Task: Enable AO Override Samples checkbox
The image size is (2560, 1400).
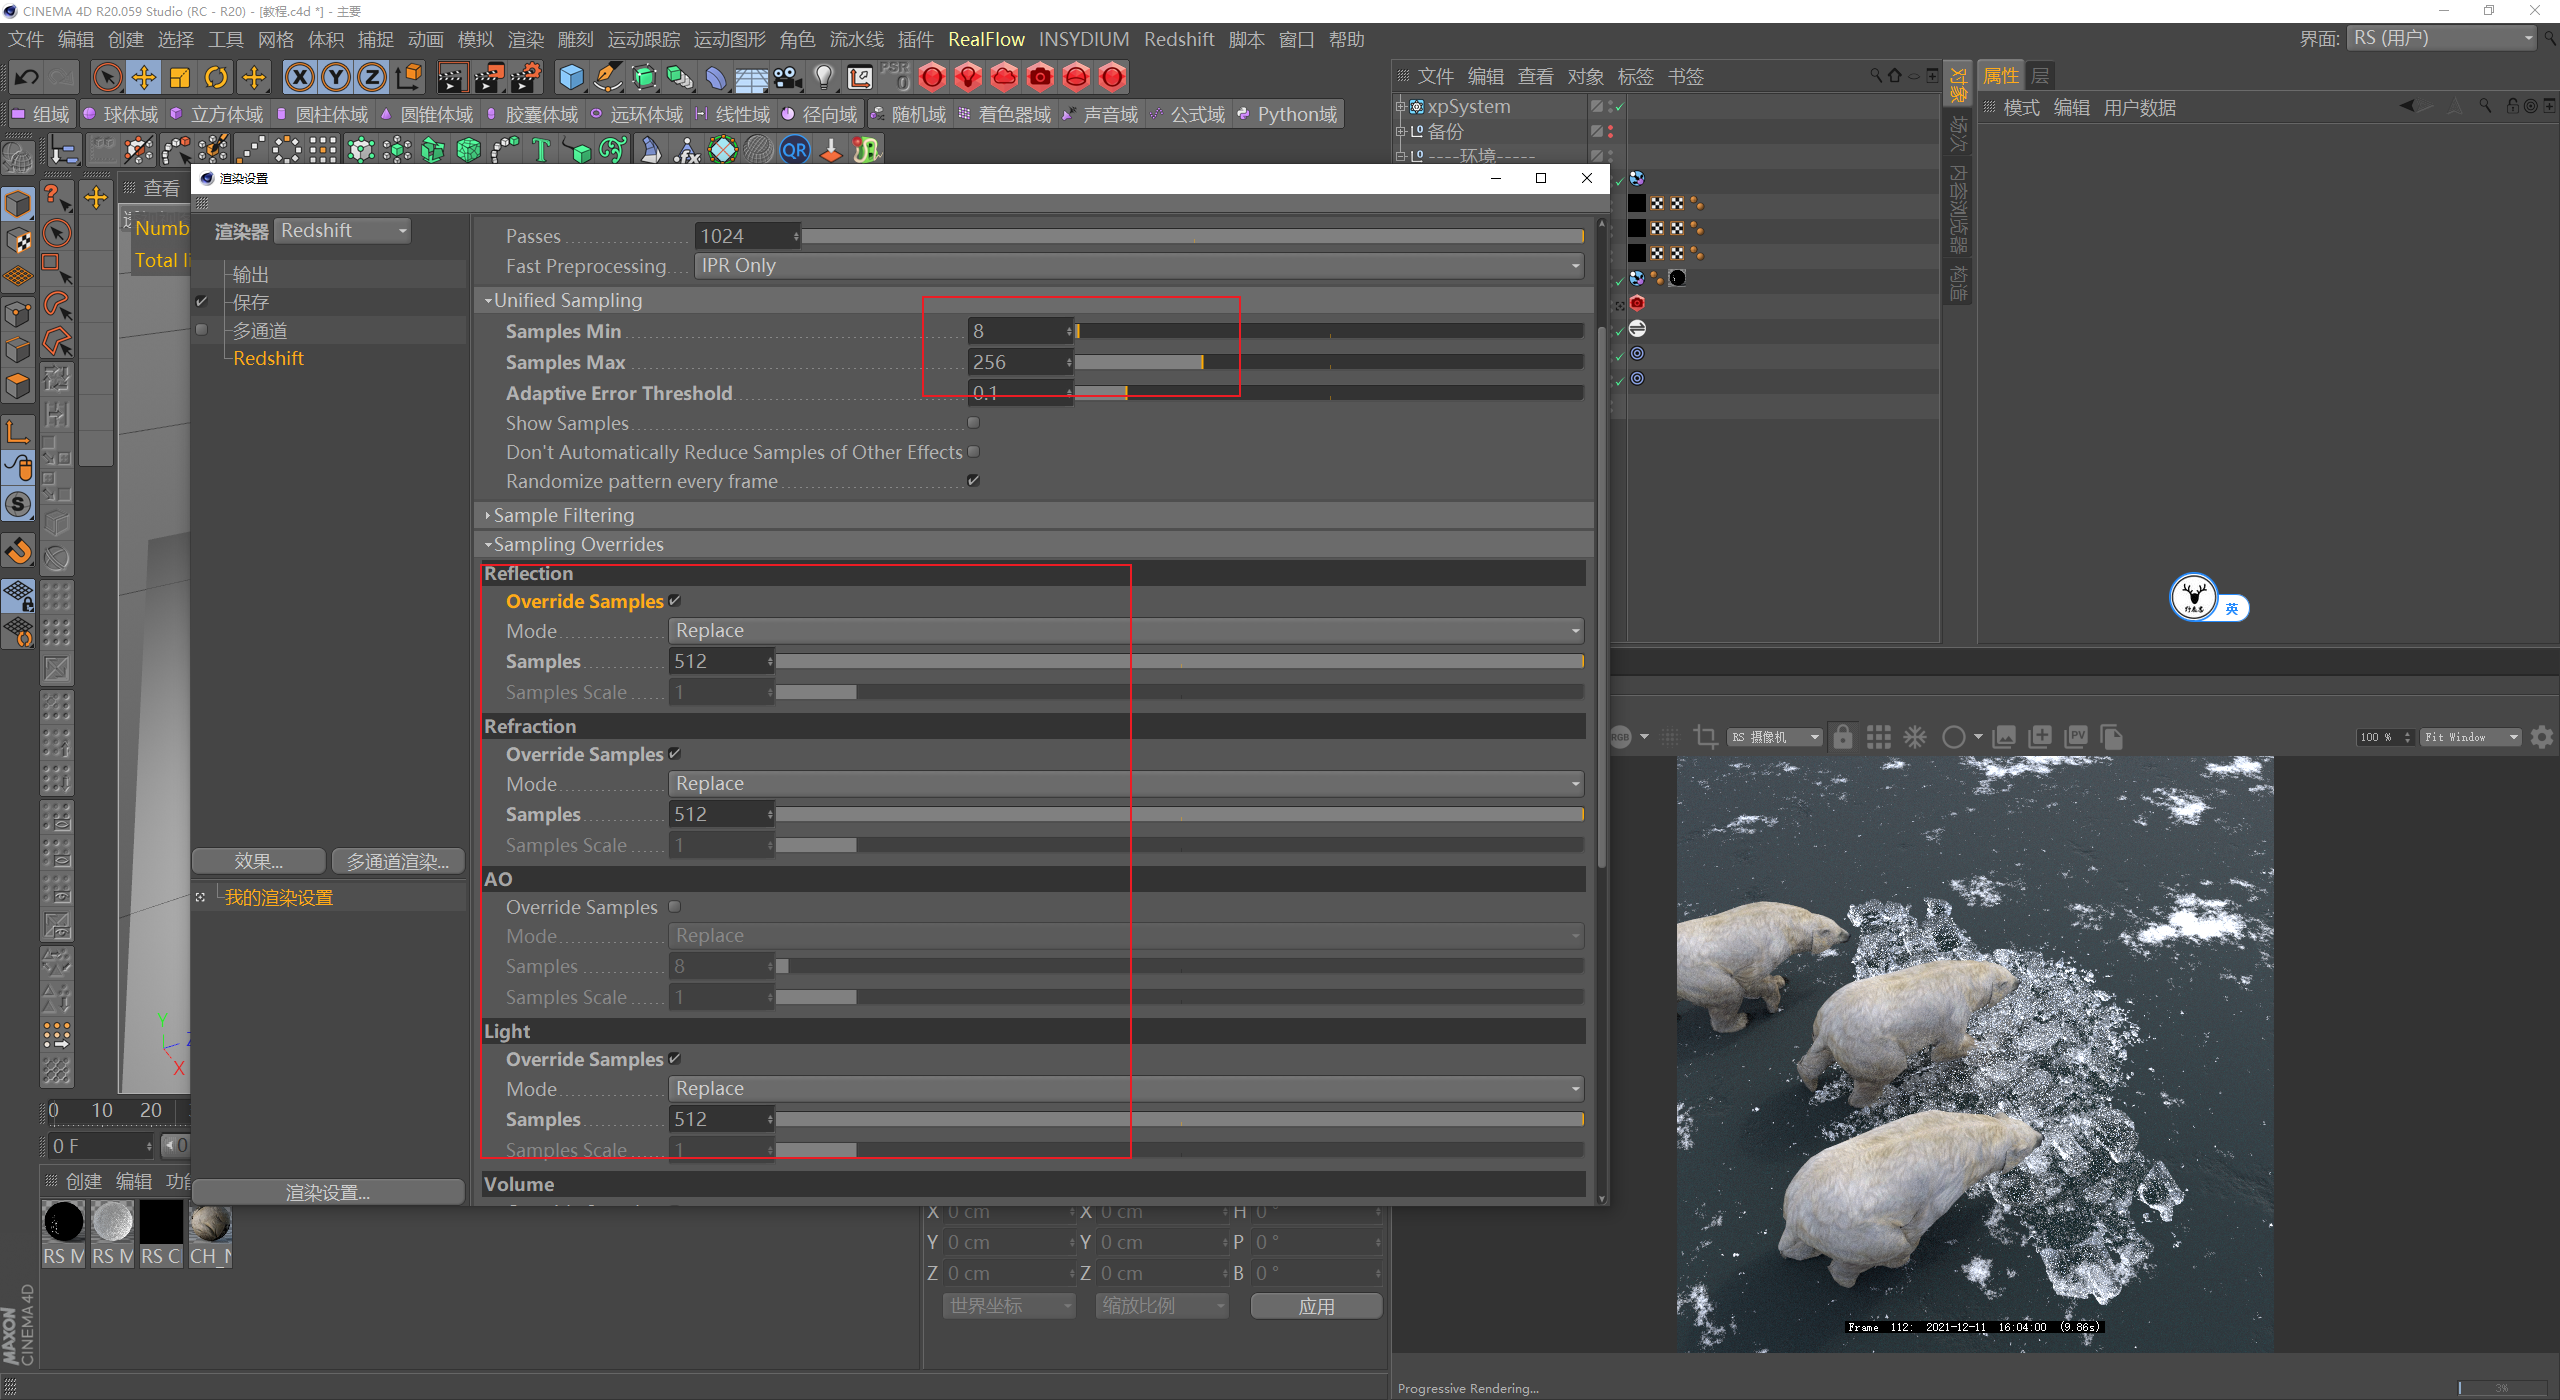Action: tap(675, 907)
